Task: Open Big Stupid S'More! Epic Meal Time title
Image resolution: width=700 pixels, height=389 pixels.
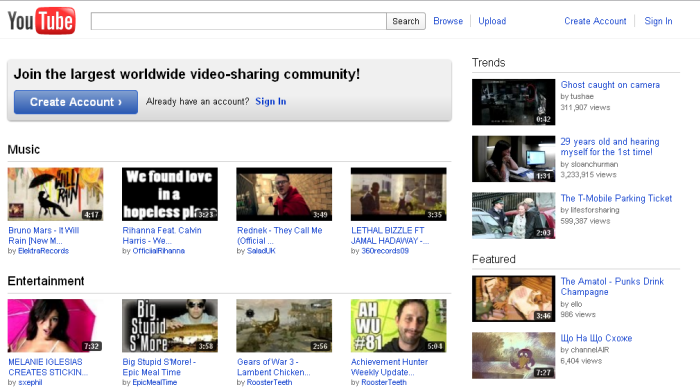Action: [159, 367]
